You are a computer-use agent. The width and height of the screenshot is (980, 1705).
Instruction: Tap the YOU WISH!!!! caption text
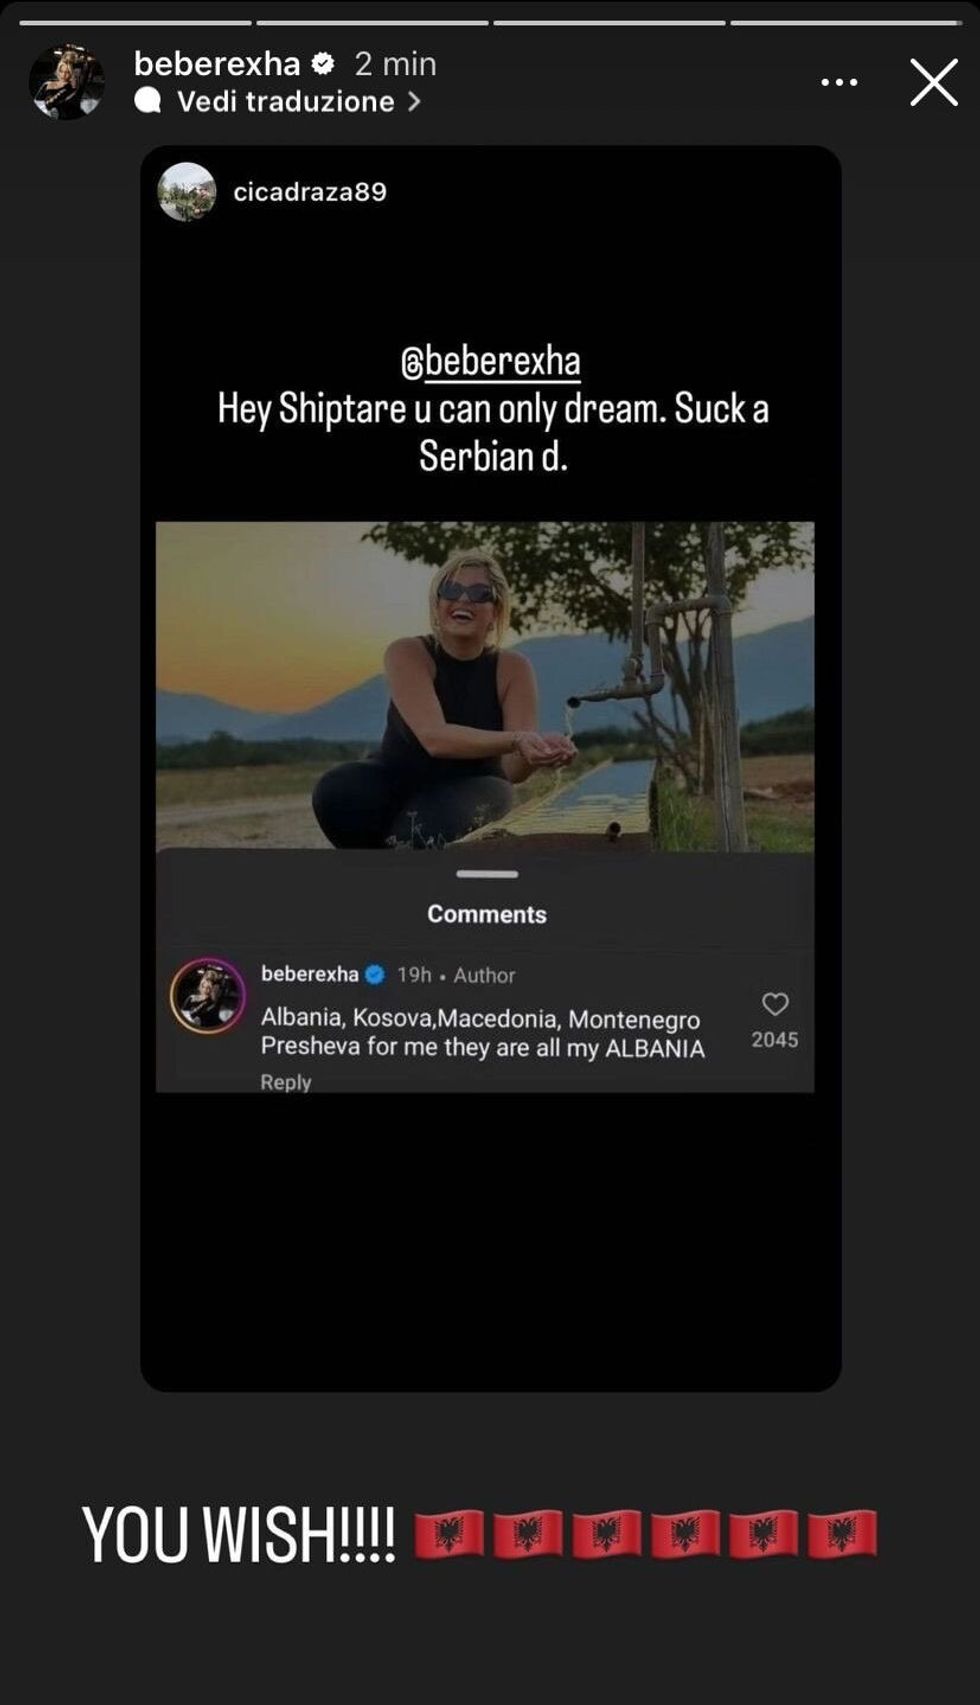238,1535
